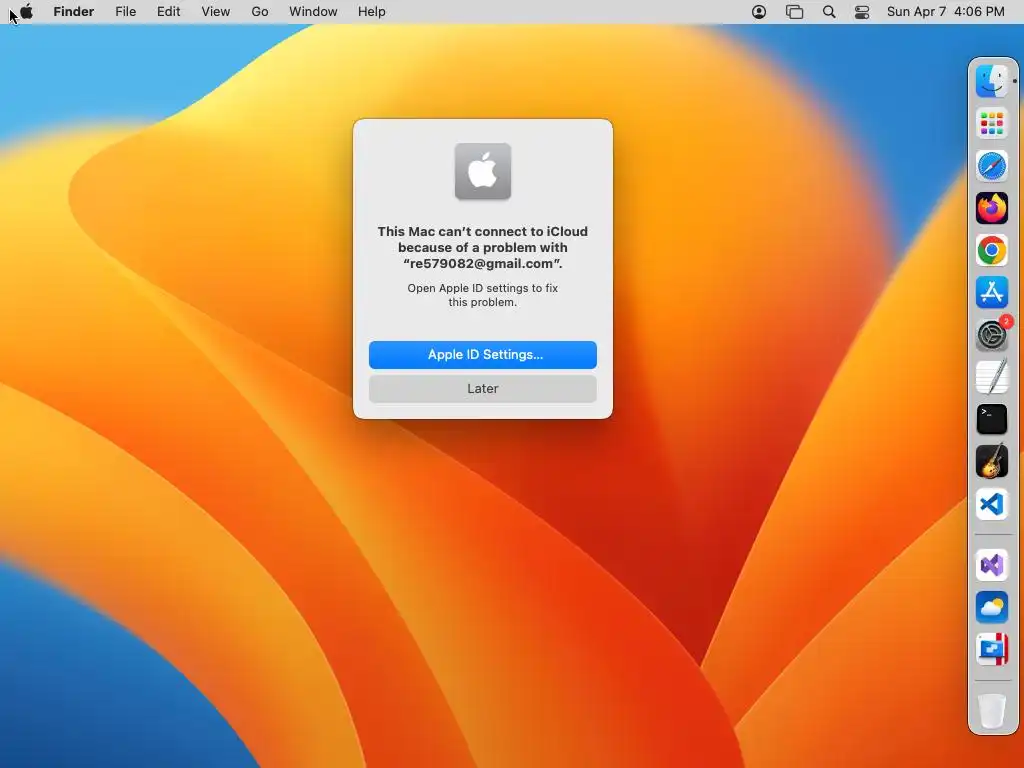Open Control Center in menu bar
This screenshot has height=768, width=1024.
coord(862,12)
